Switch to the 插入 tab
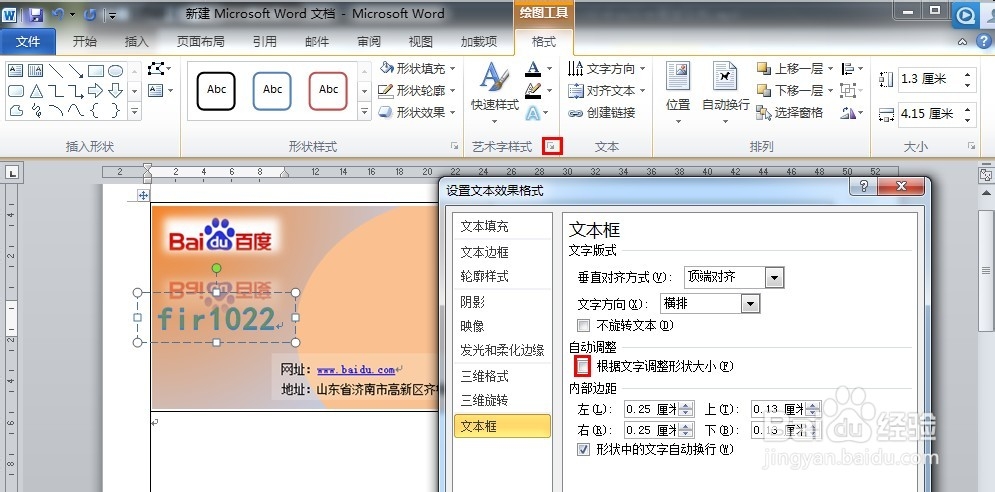This screenshot has height=492, width=995. point(136,42)
